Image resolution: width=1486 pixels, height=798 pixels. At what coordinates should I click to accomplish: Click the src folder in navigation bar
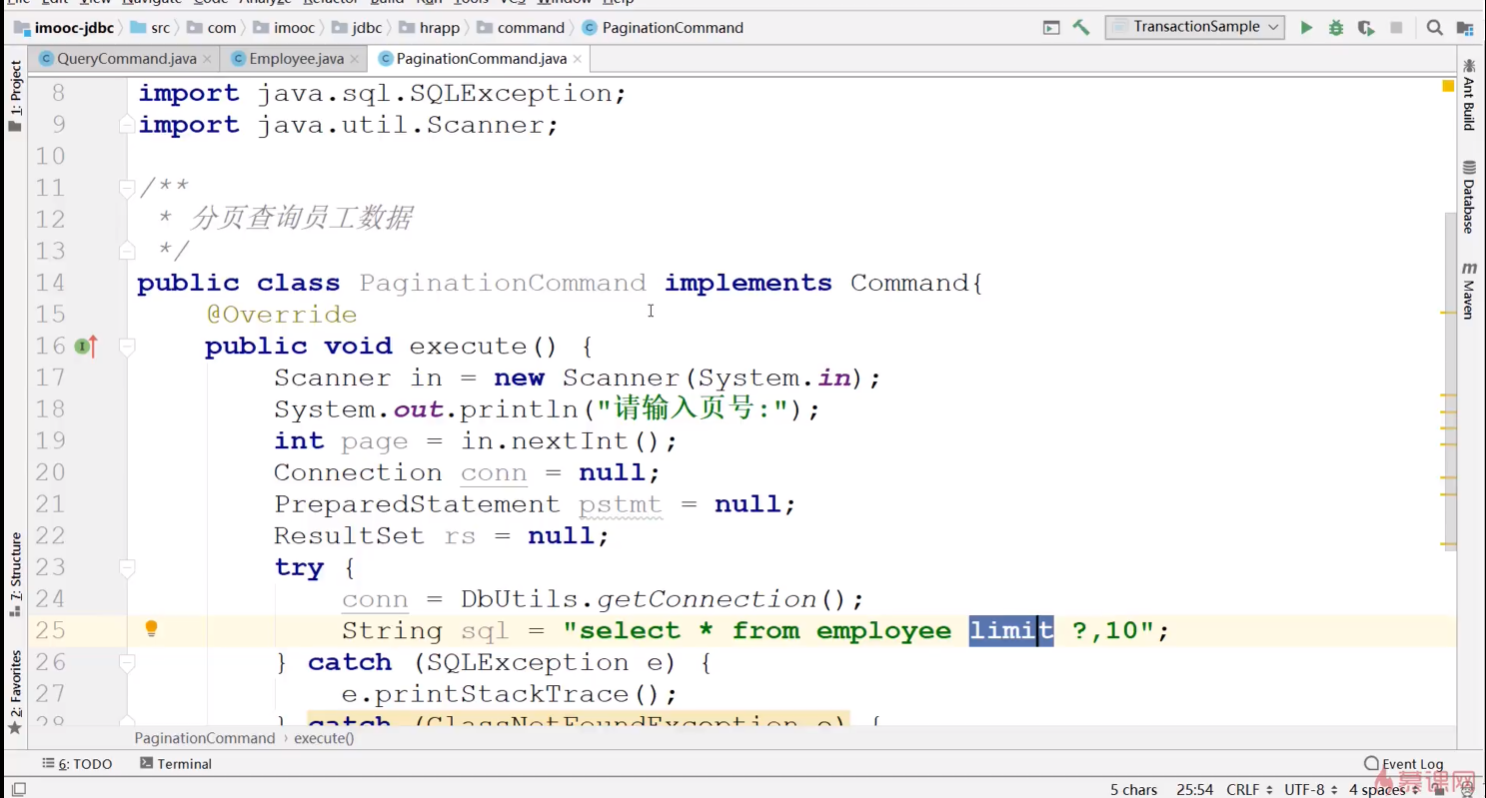click(x=150, y=28)
